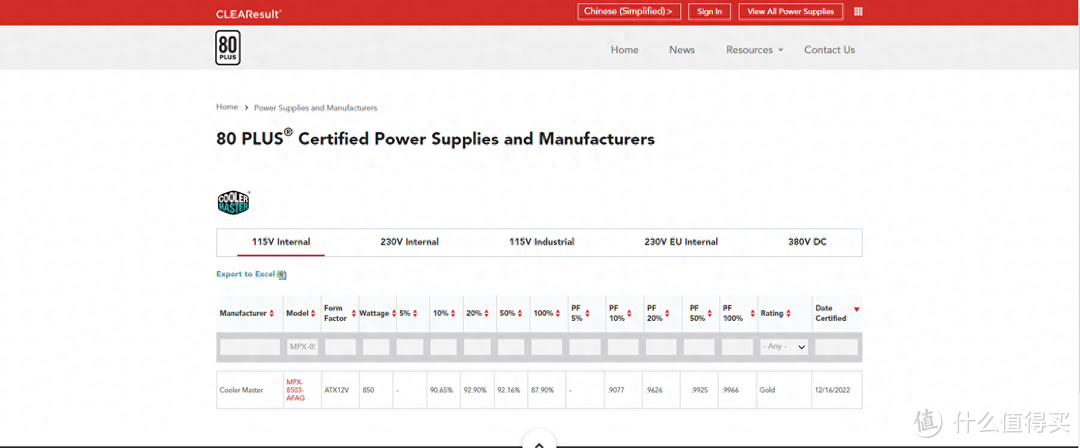Switch language to Chinese (Simplified)
This screenshot has width=1080, height=448.
tap(628, 12)
